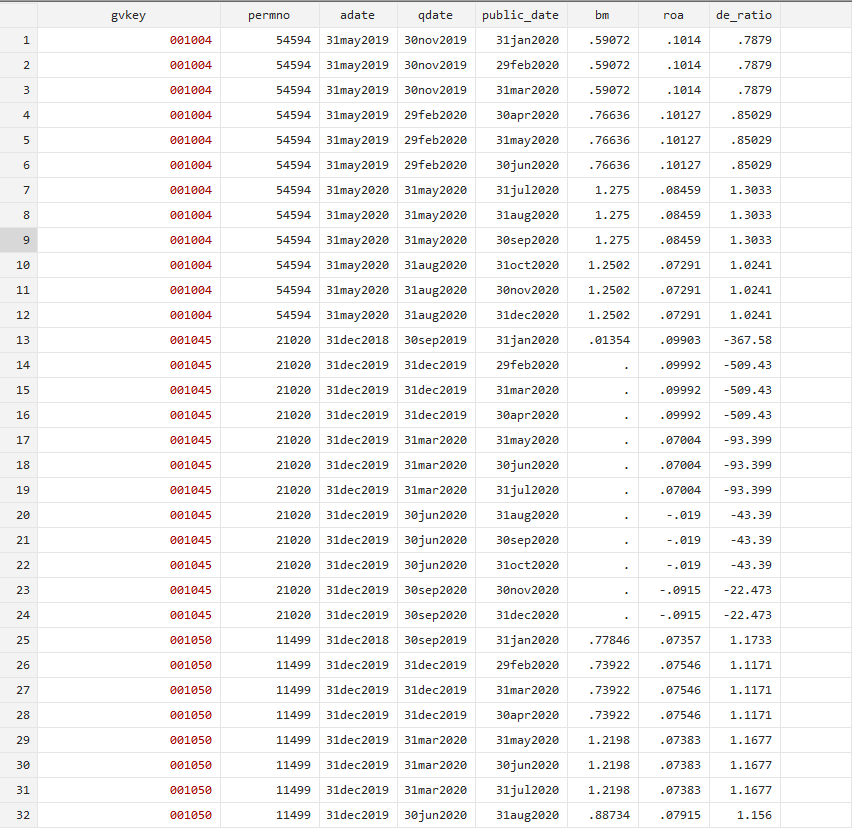Select the de_ratio column header
The height and width of the screenshot is (828, 852).
pos(744,15)
